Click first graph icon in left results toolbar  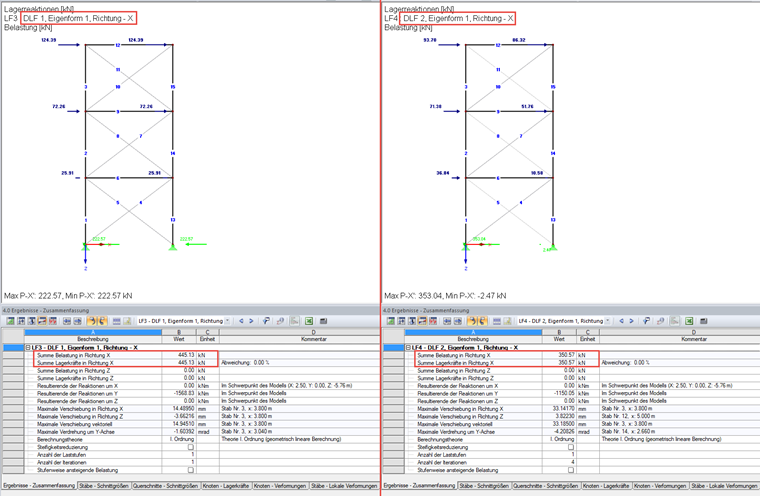coord(10,321)
